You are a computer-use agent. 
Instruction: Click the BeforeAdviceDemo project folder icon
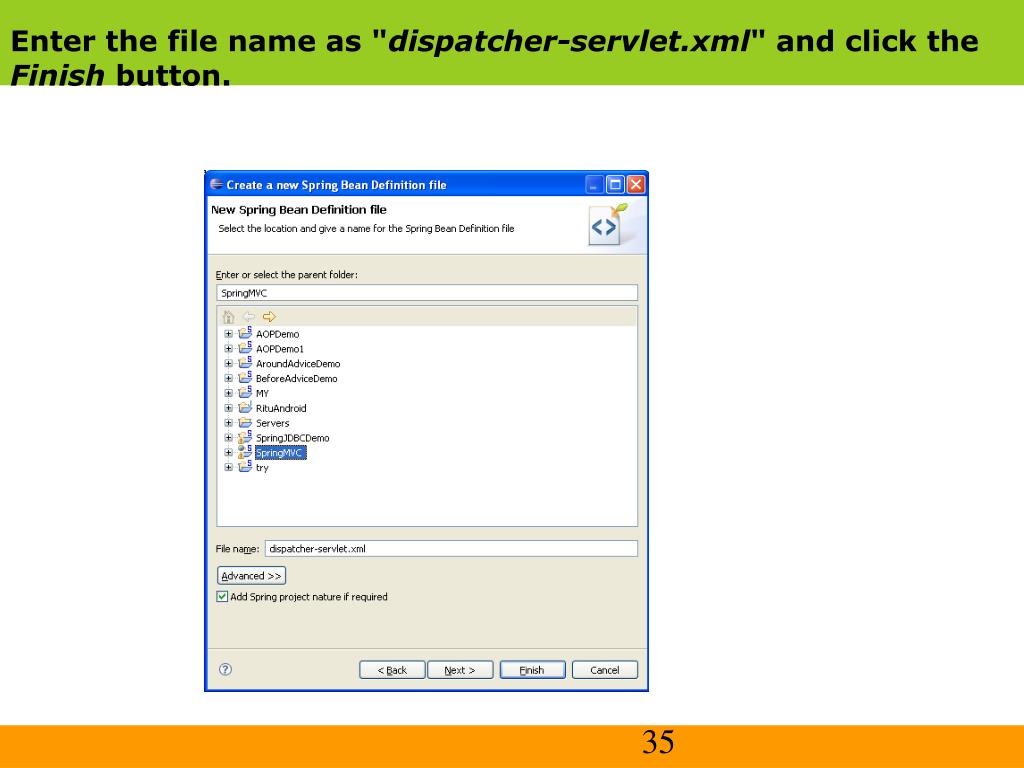[x=245, y=377]
